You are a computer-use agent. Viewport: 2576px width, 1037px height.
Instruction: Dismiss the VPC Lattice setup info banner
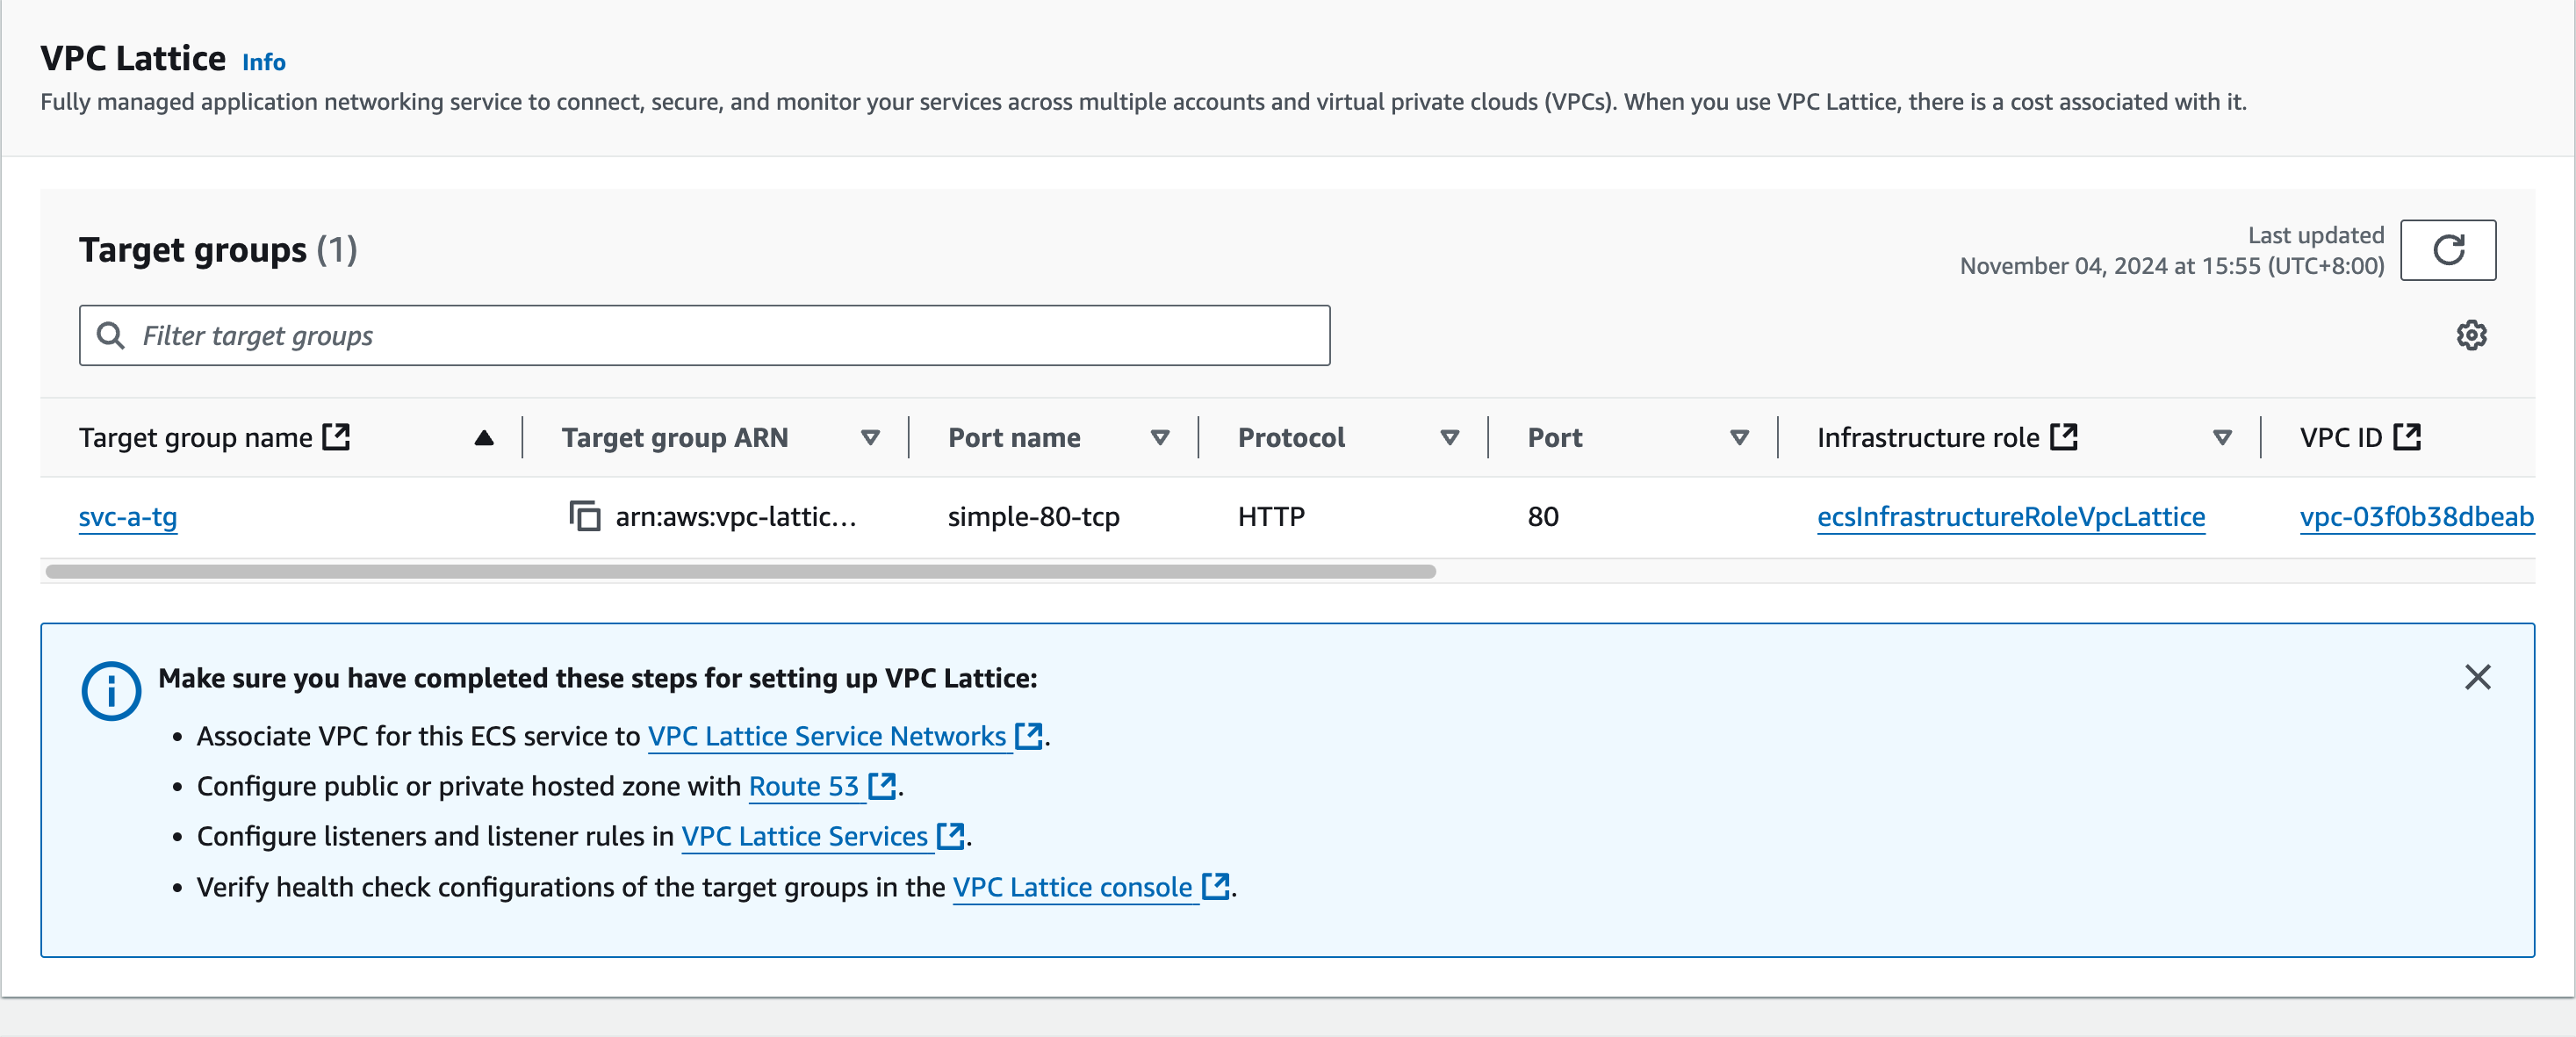pos(2477,678)
